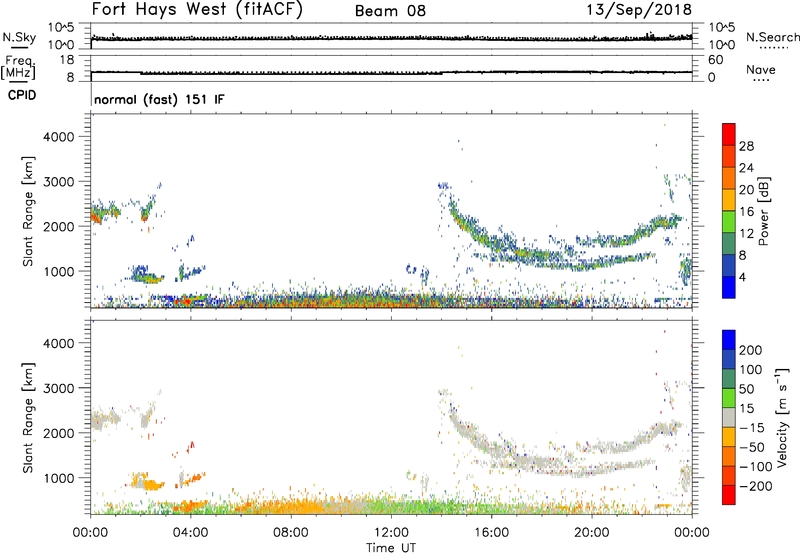Viewport: 800px width, 554px height.
Task: Pick the red bottom segment of the velocity colorbar
Action: (x=729, y=495)
